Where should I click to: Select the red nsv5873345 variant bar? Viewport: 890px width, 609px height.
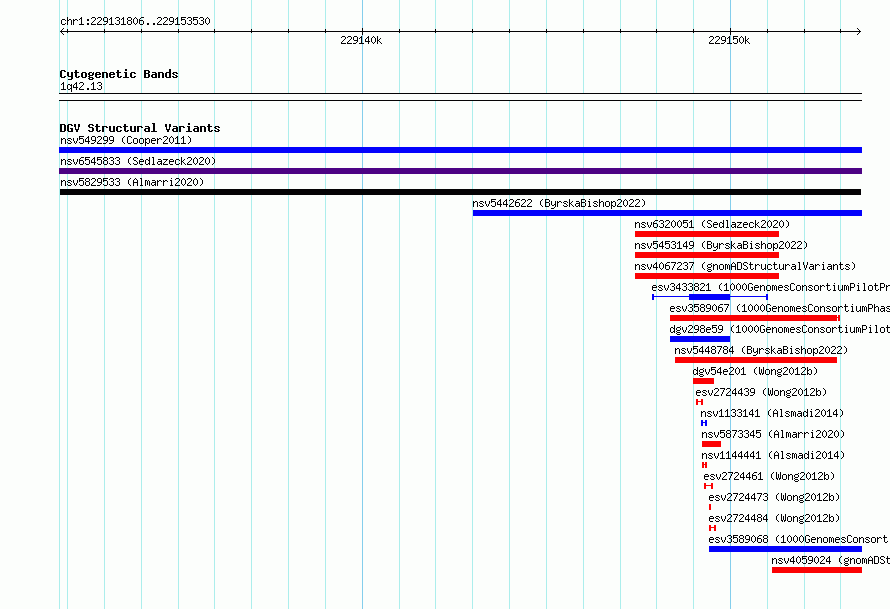point(711,444)
